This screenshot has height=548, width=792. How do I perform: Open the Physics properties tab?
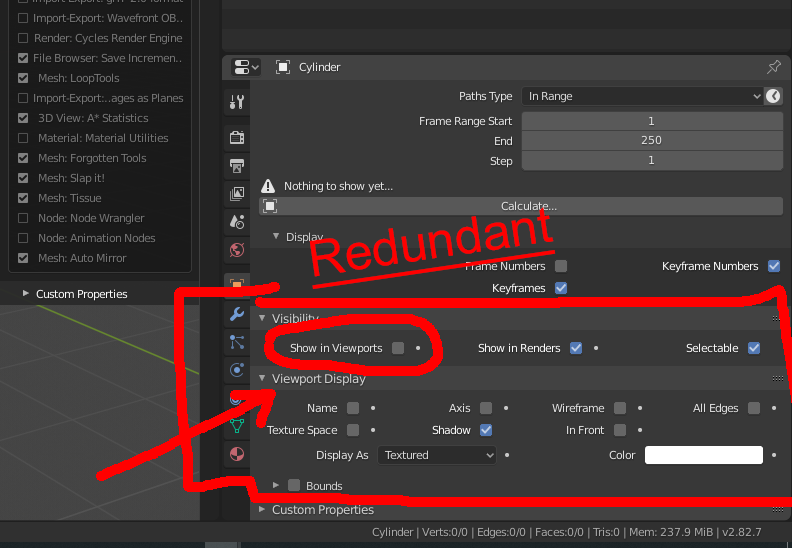tap(236, 370)
